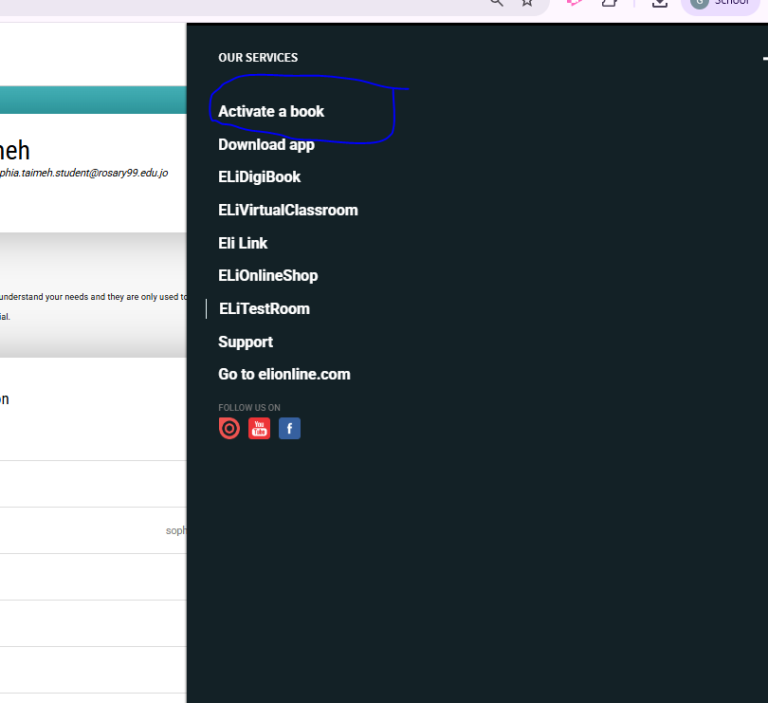Go to elionline.com link
This screenshot has height=703, width=768.
pos(284,374)
